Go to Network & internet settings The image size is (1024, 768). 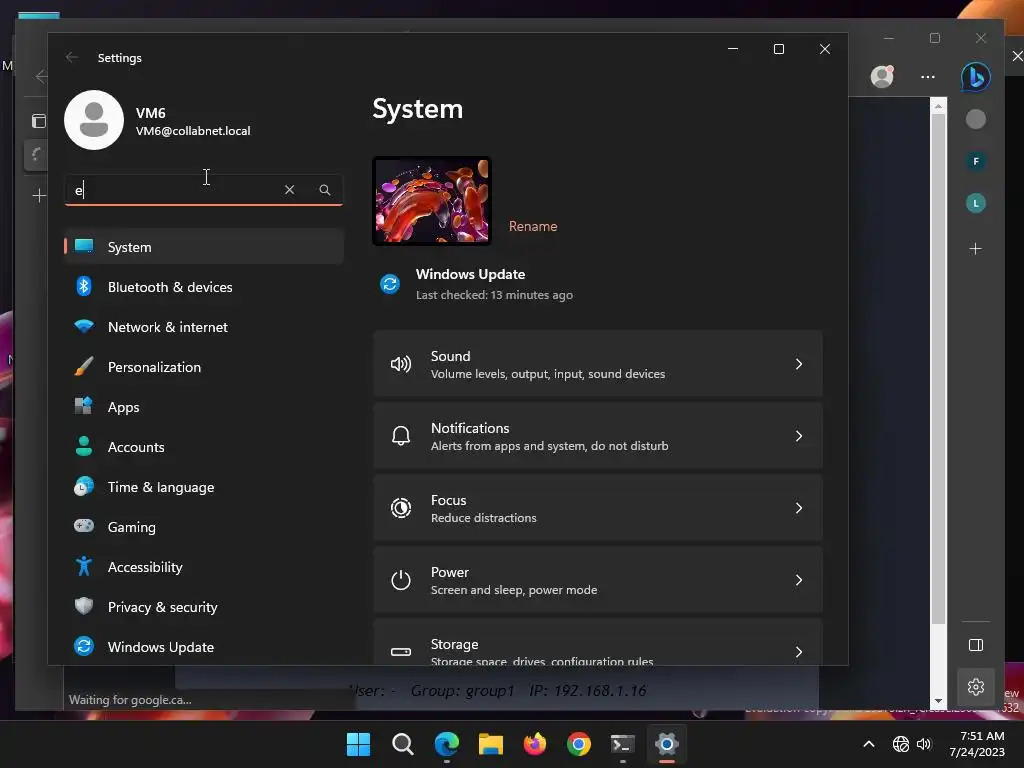[x=204, y=327]
